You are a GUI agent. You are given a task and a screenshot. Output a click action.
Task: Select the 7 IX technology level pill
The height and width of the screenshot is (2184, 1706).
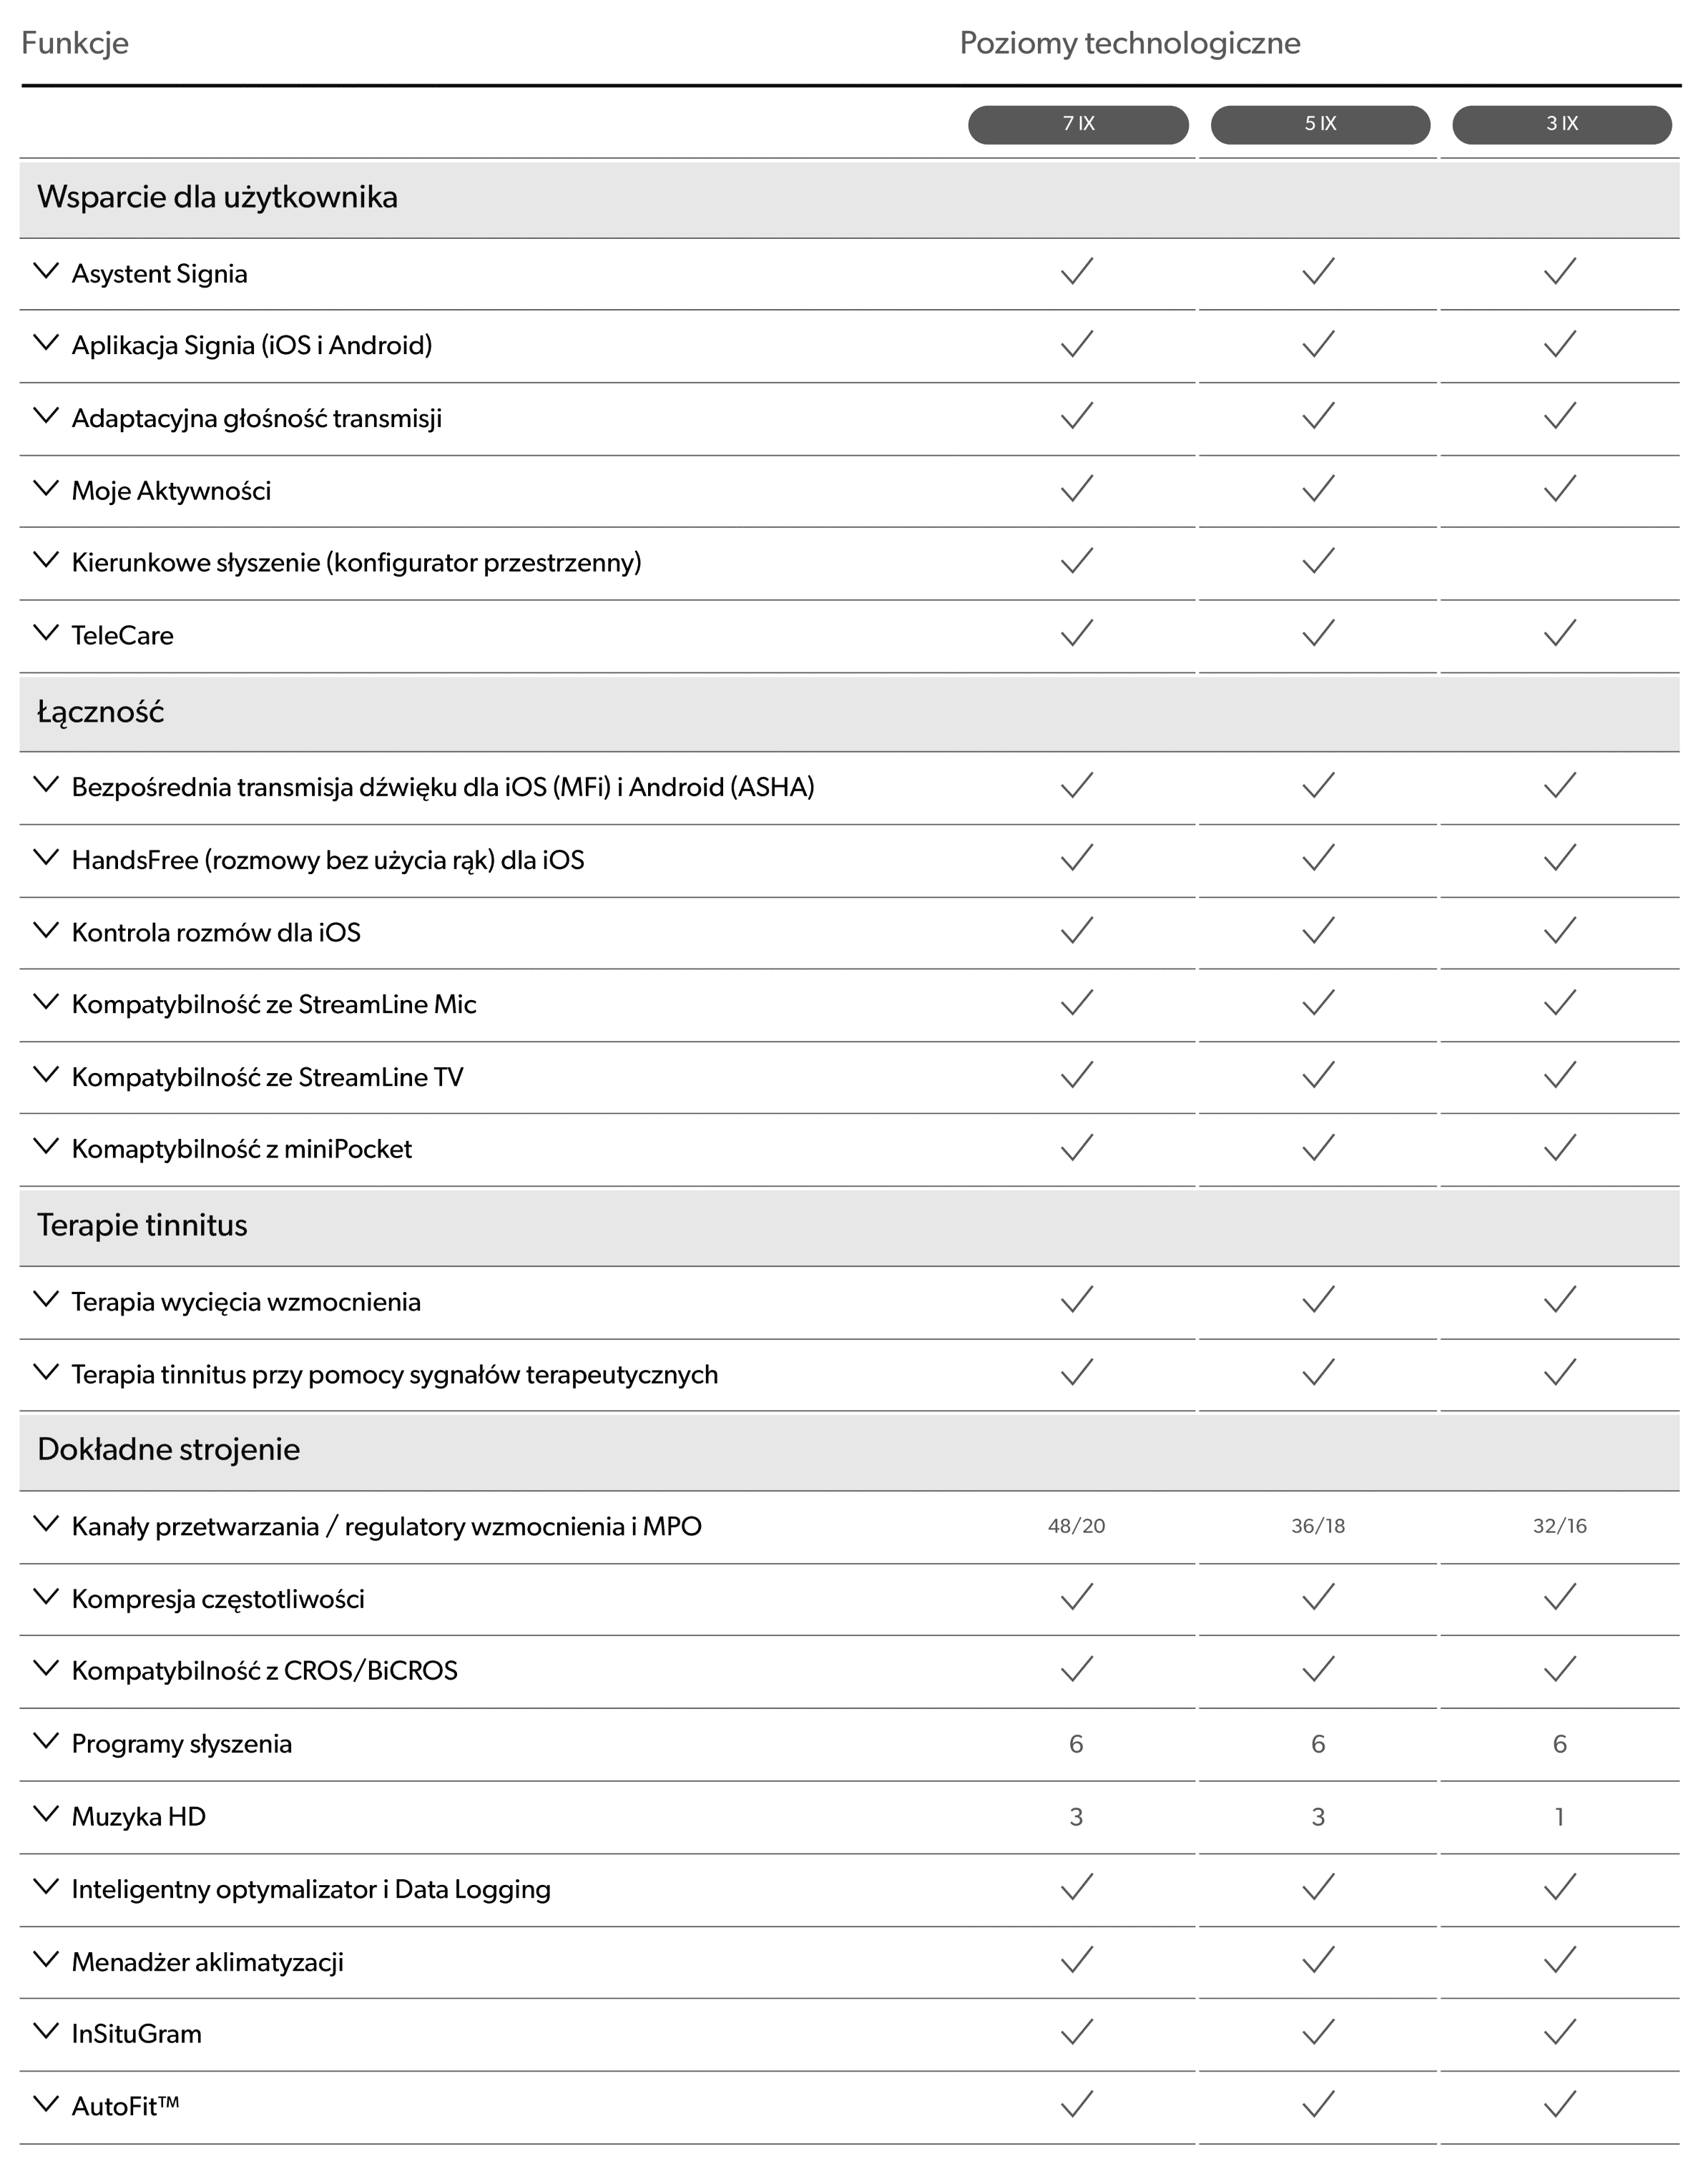[1078, 124]
